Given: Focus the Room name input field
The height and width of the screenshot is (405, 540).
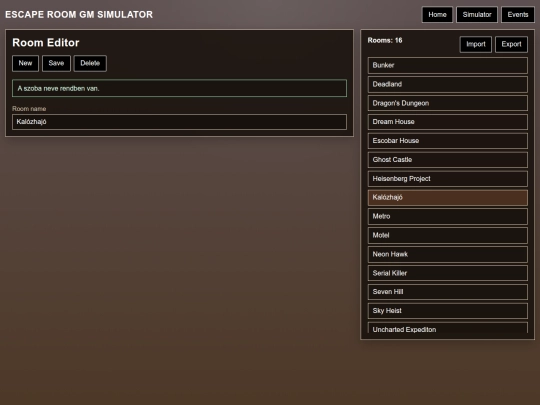Looking at the screenshot, I should [179, 122].
